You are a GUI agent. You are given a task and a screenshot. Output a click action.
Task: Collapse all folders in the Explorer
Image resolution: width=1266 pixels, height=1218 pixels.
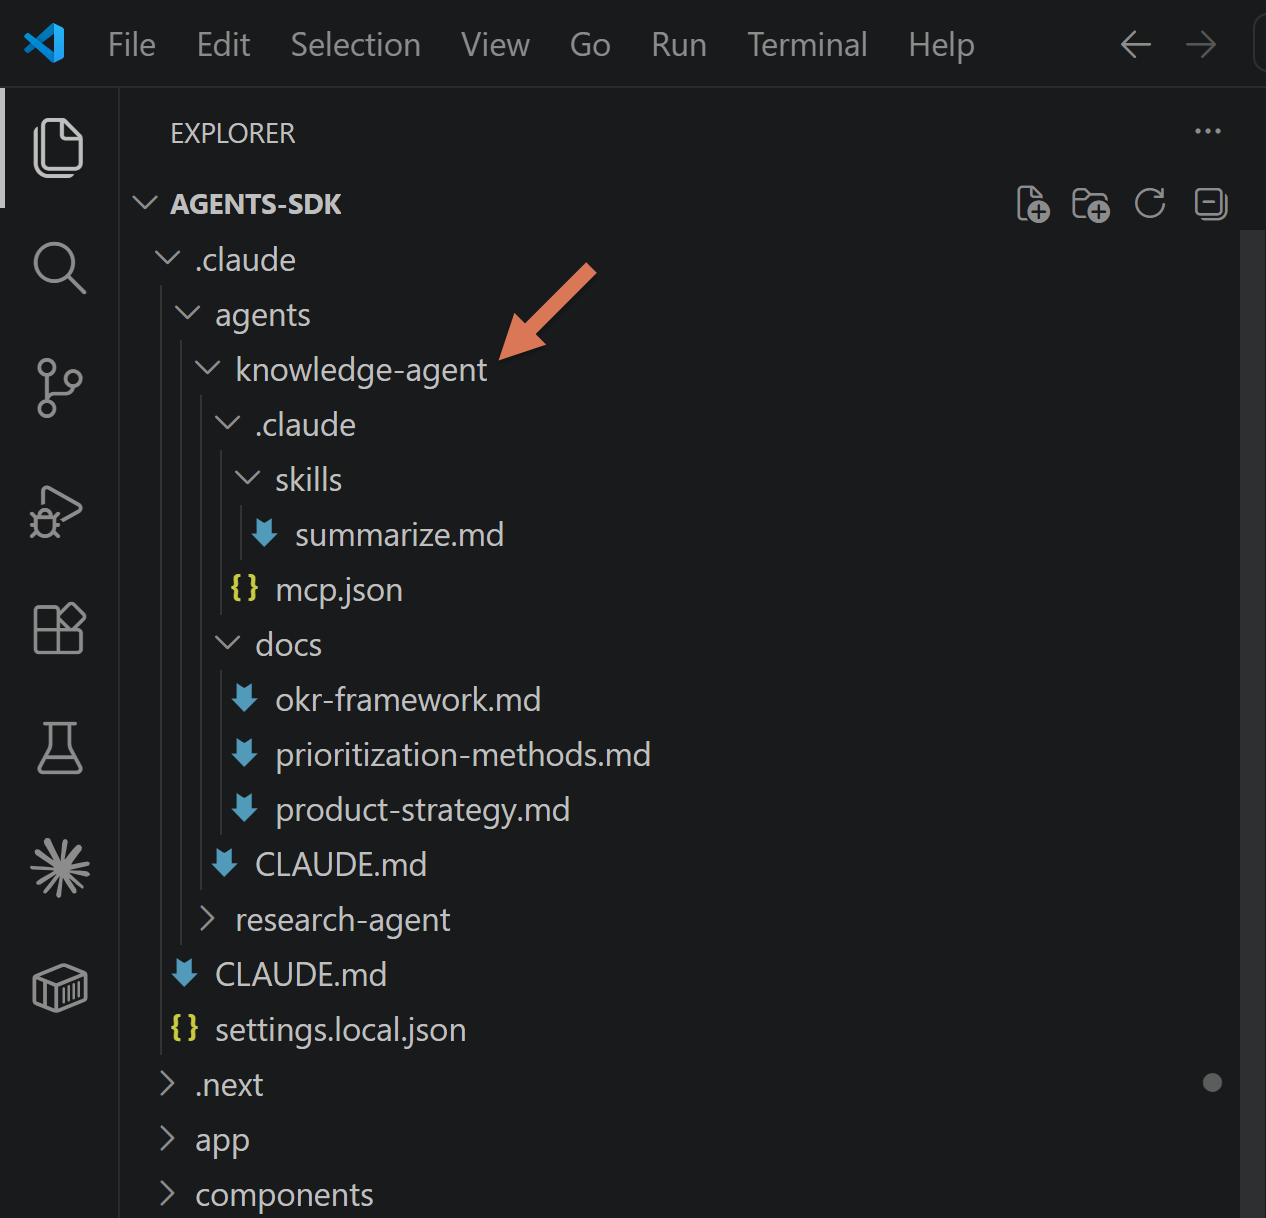[x=1210, y=203]
